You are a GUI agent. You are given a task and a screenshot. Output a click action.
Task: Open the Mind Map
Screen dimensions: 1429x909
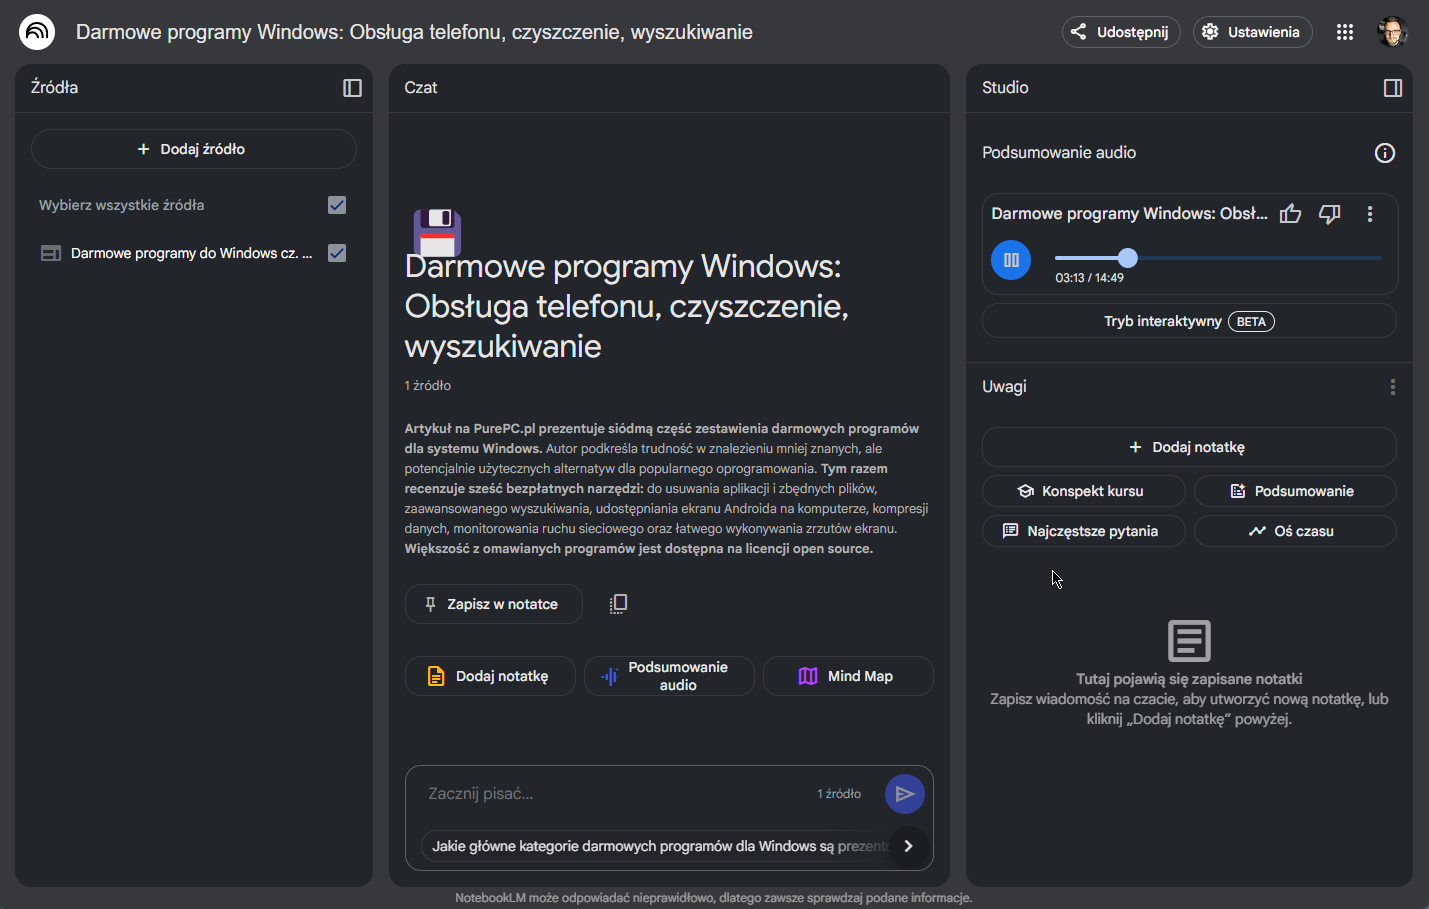coord(847,676)
